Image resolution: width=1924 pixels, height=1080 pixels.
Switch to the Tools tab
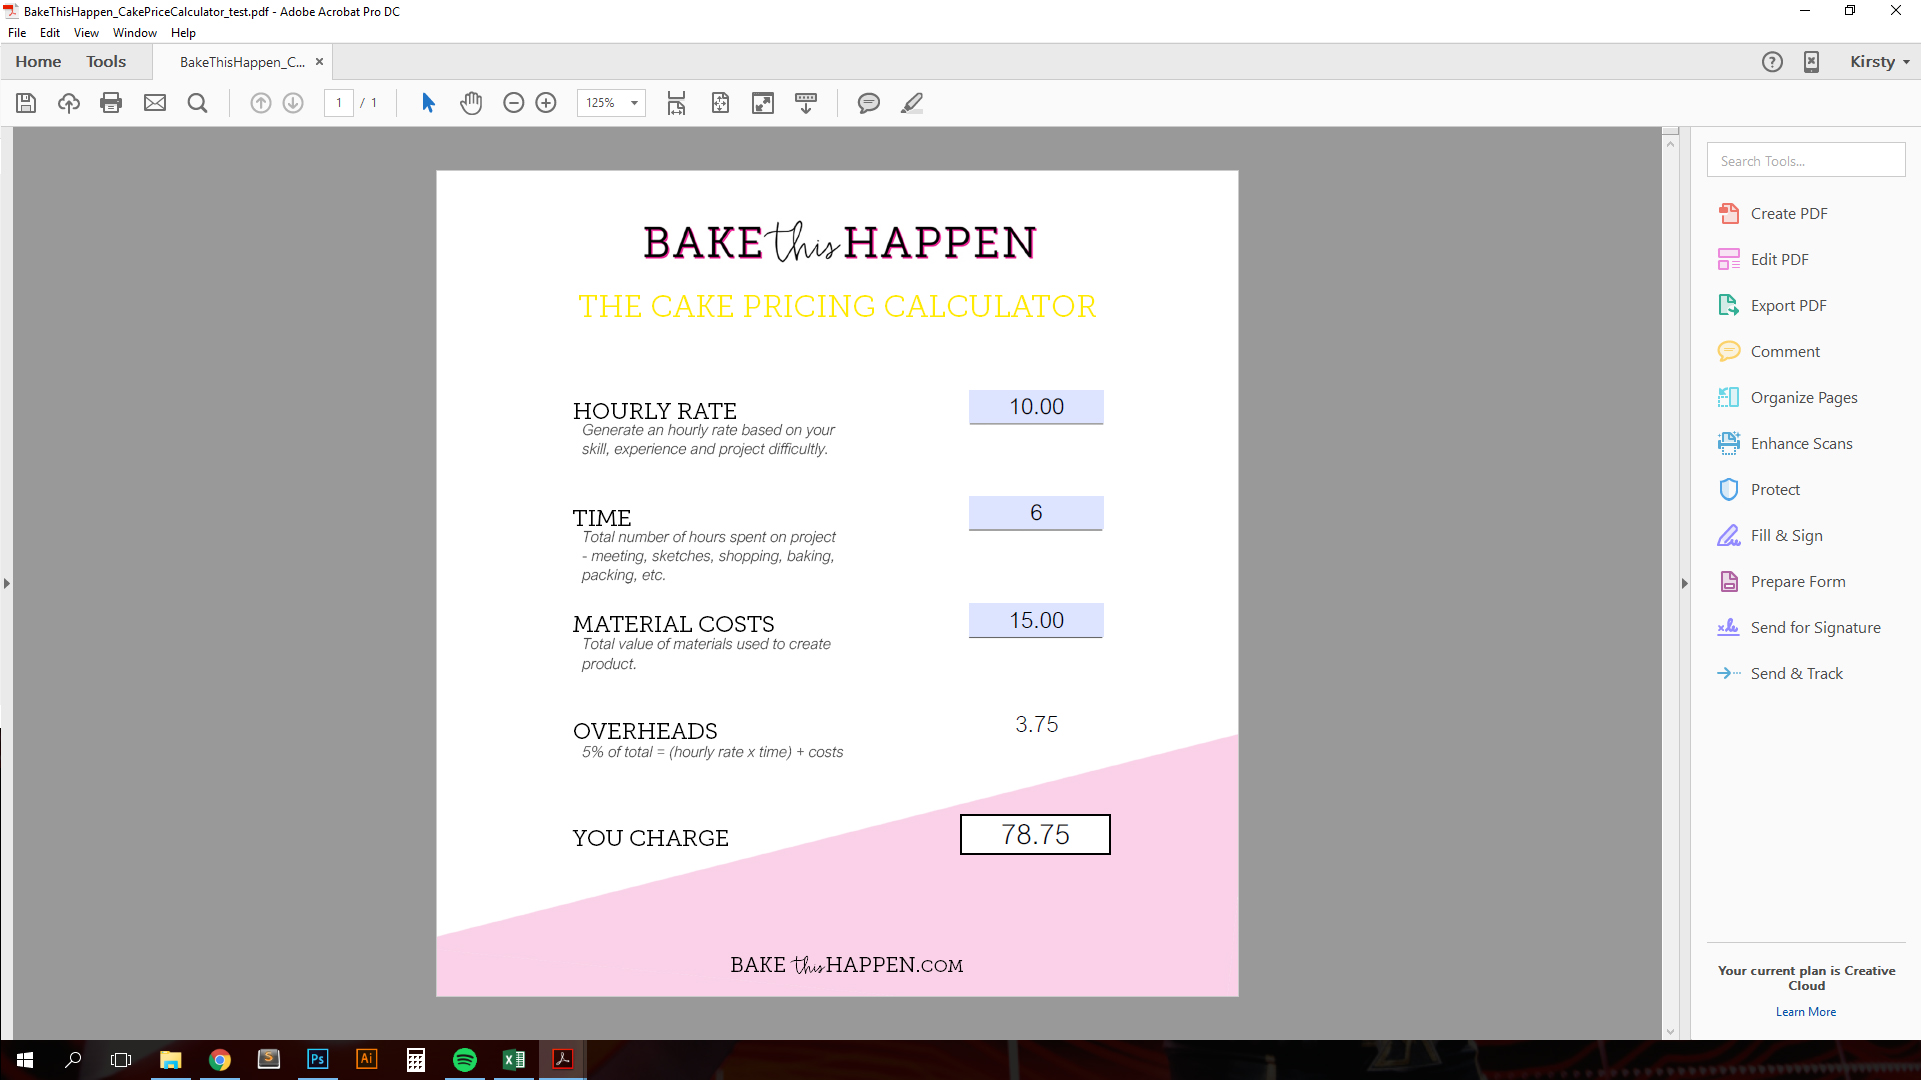click(106, 62)
